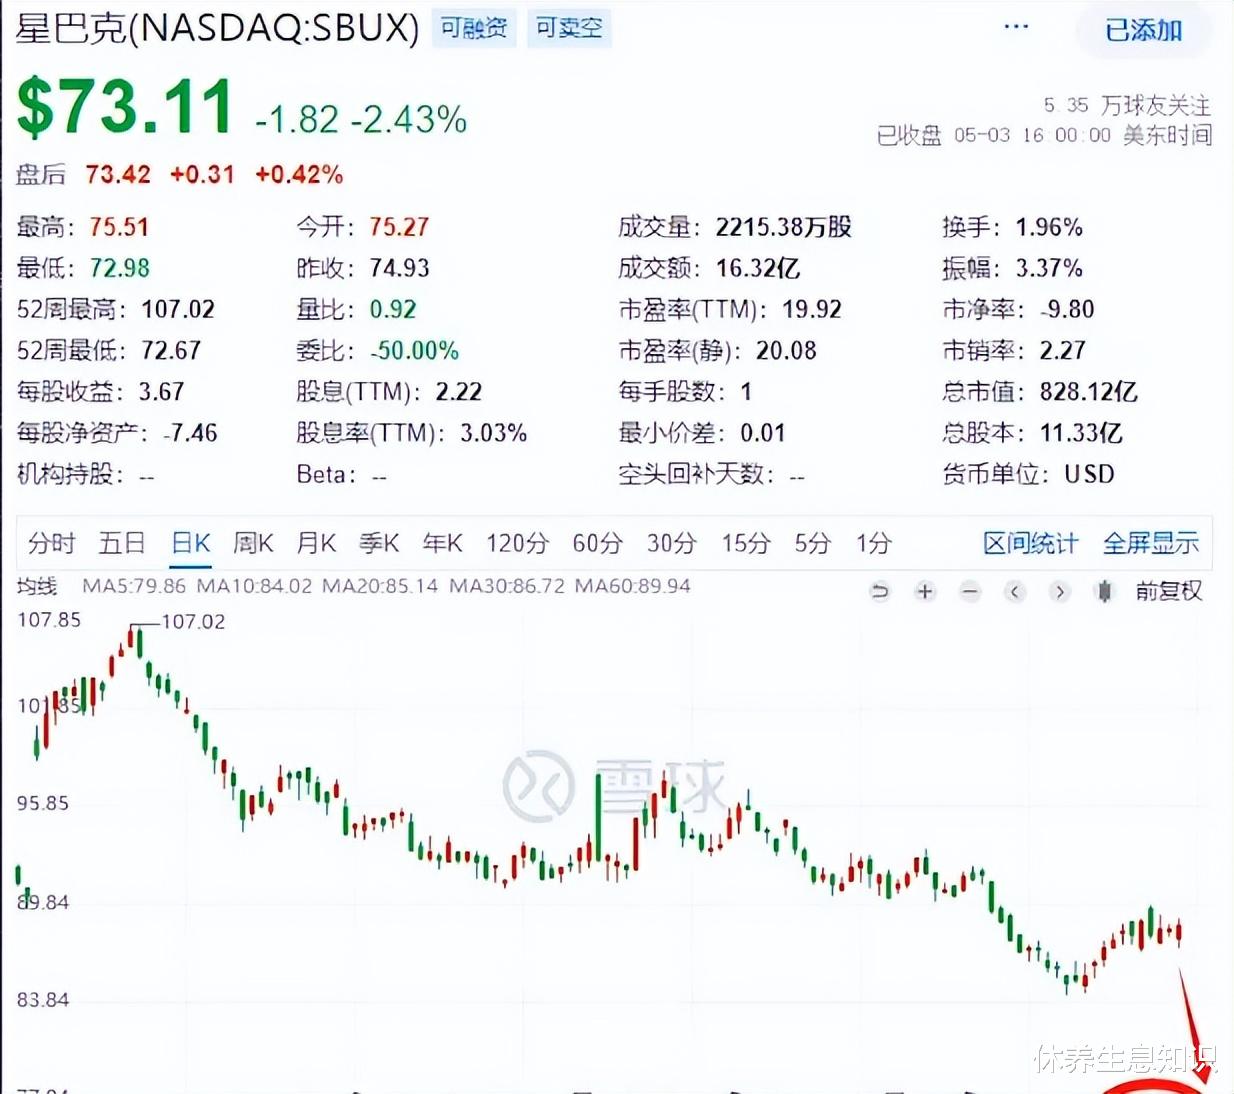Click the 52周最高 value 107.02

pos(178,309)
